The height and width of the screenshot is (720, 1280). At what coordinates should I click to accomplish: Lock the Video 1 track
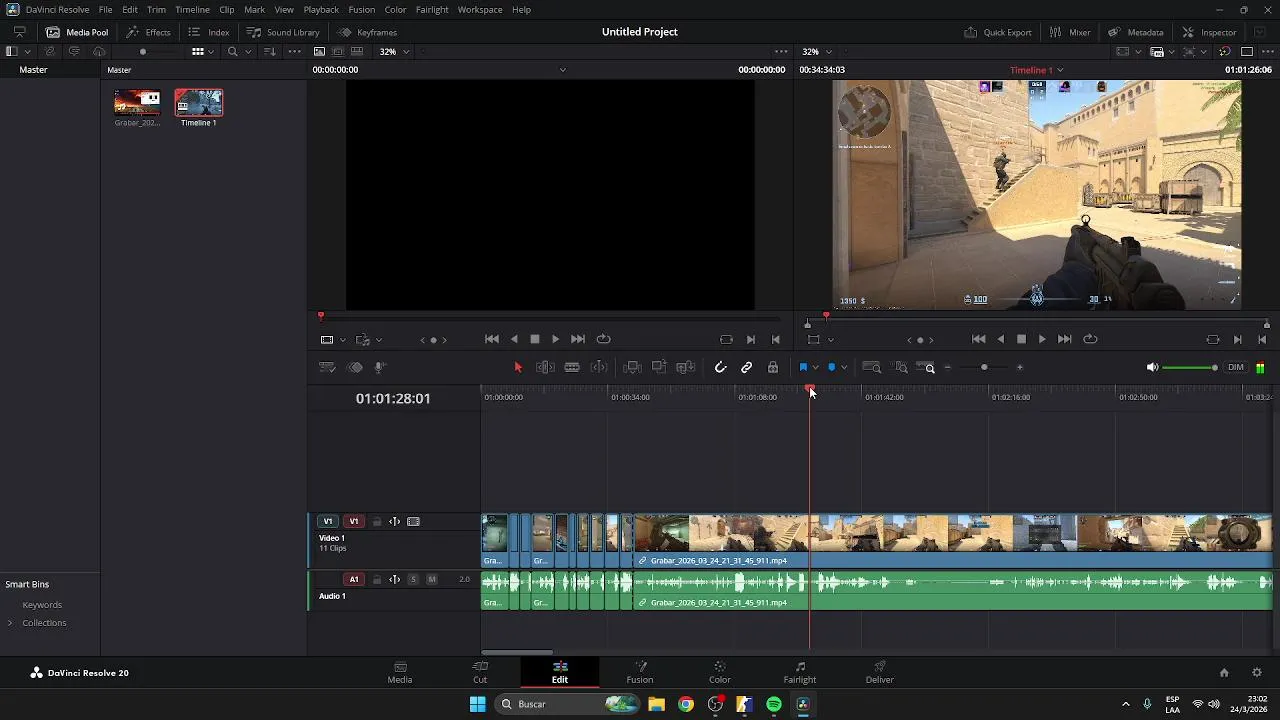[x=377, y=522]
